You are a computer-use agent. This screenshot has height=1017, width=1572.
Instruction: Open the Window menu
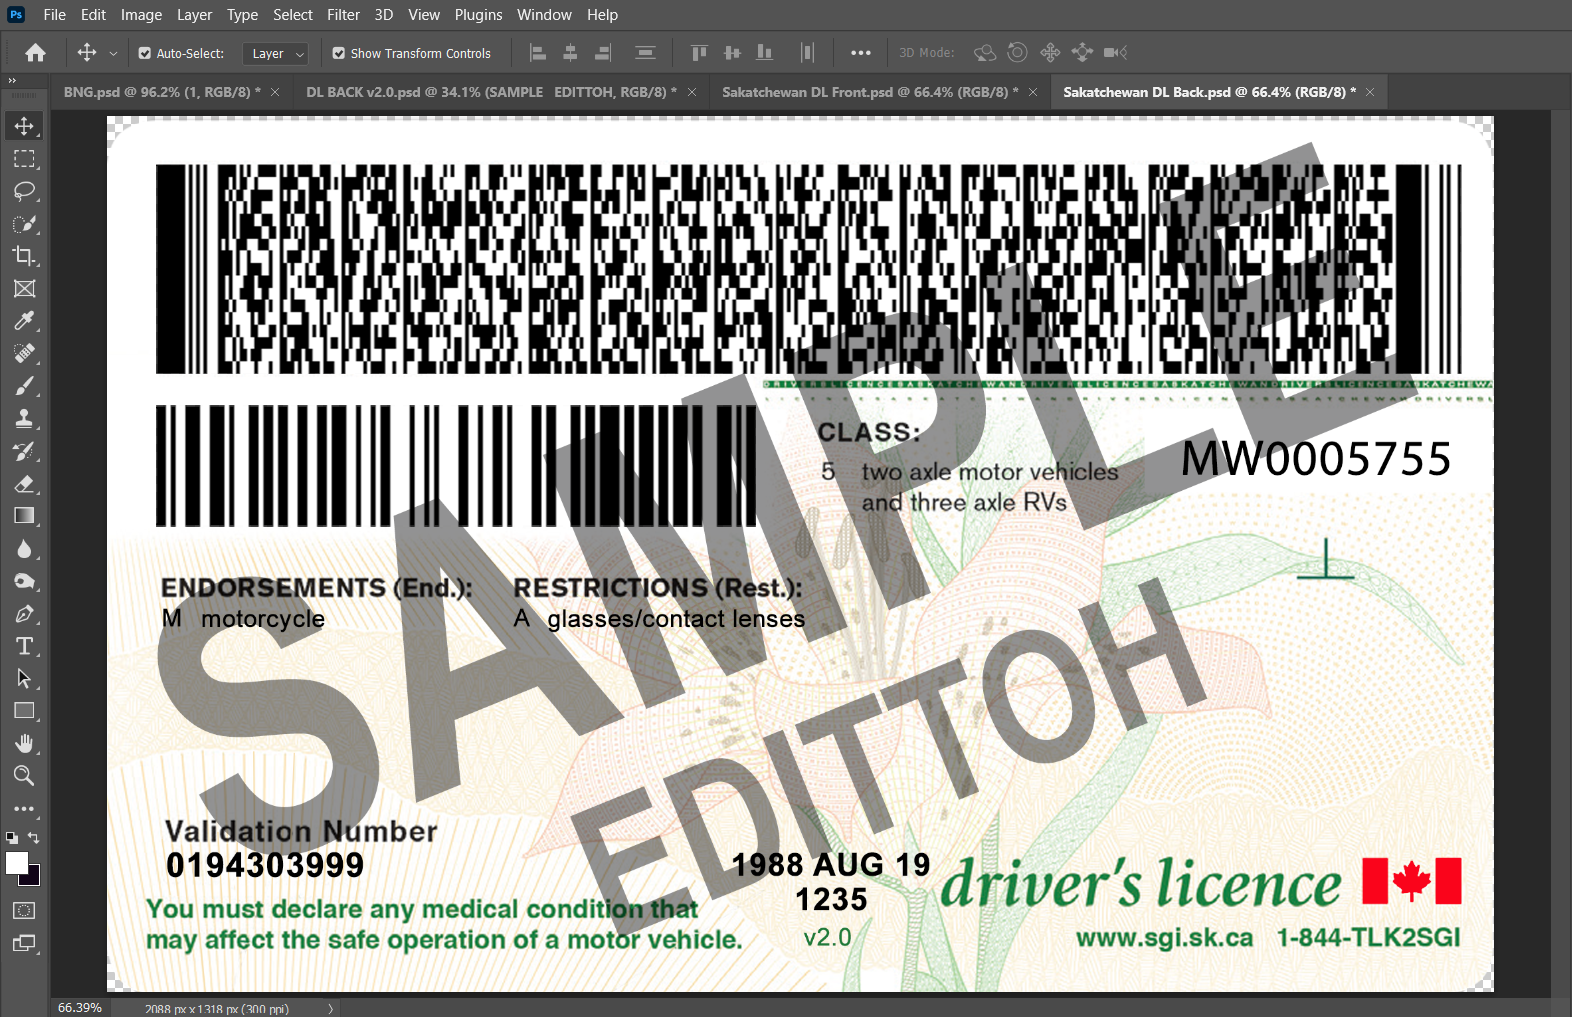pos(544,15)
